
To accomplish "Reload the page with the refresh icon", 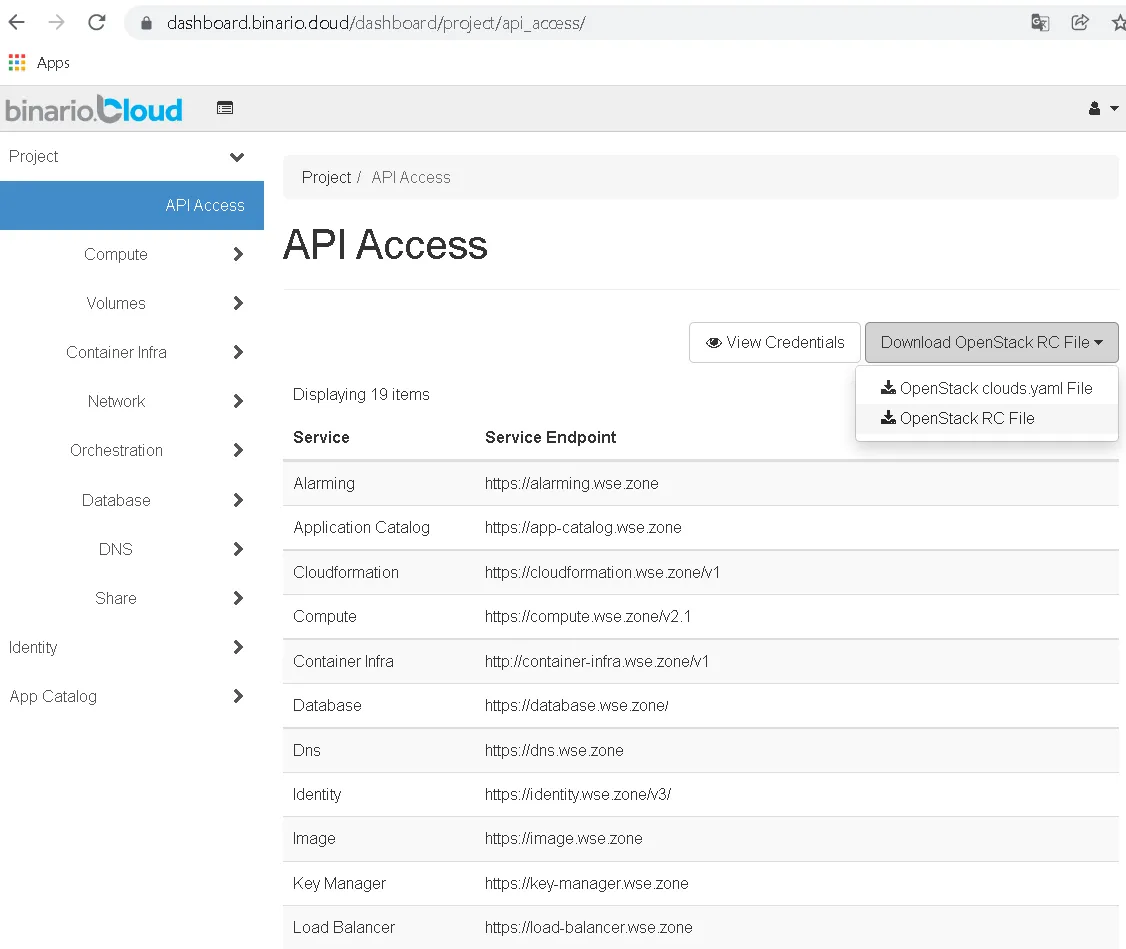I will coord(96,22).
